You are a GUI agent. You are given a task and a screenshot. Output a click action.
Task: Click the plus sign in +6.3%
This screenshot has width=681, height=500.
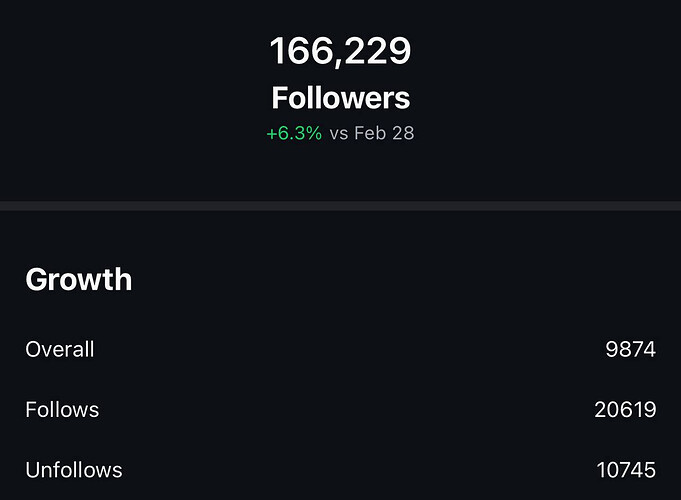click(272, 134)
